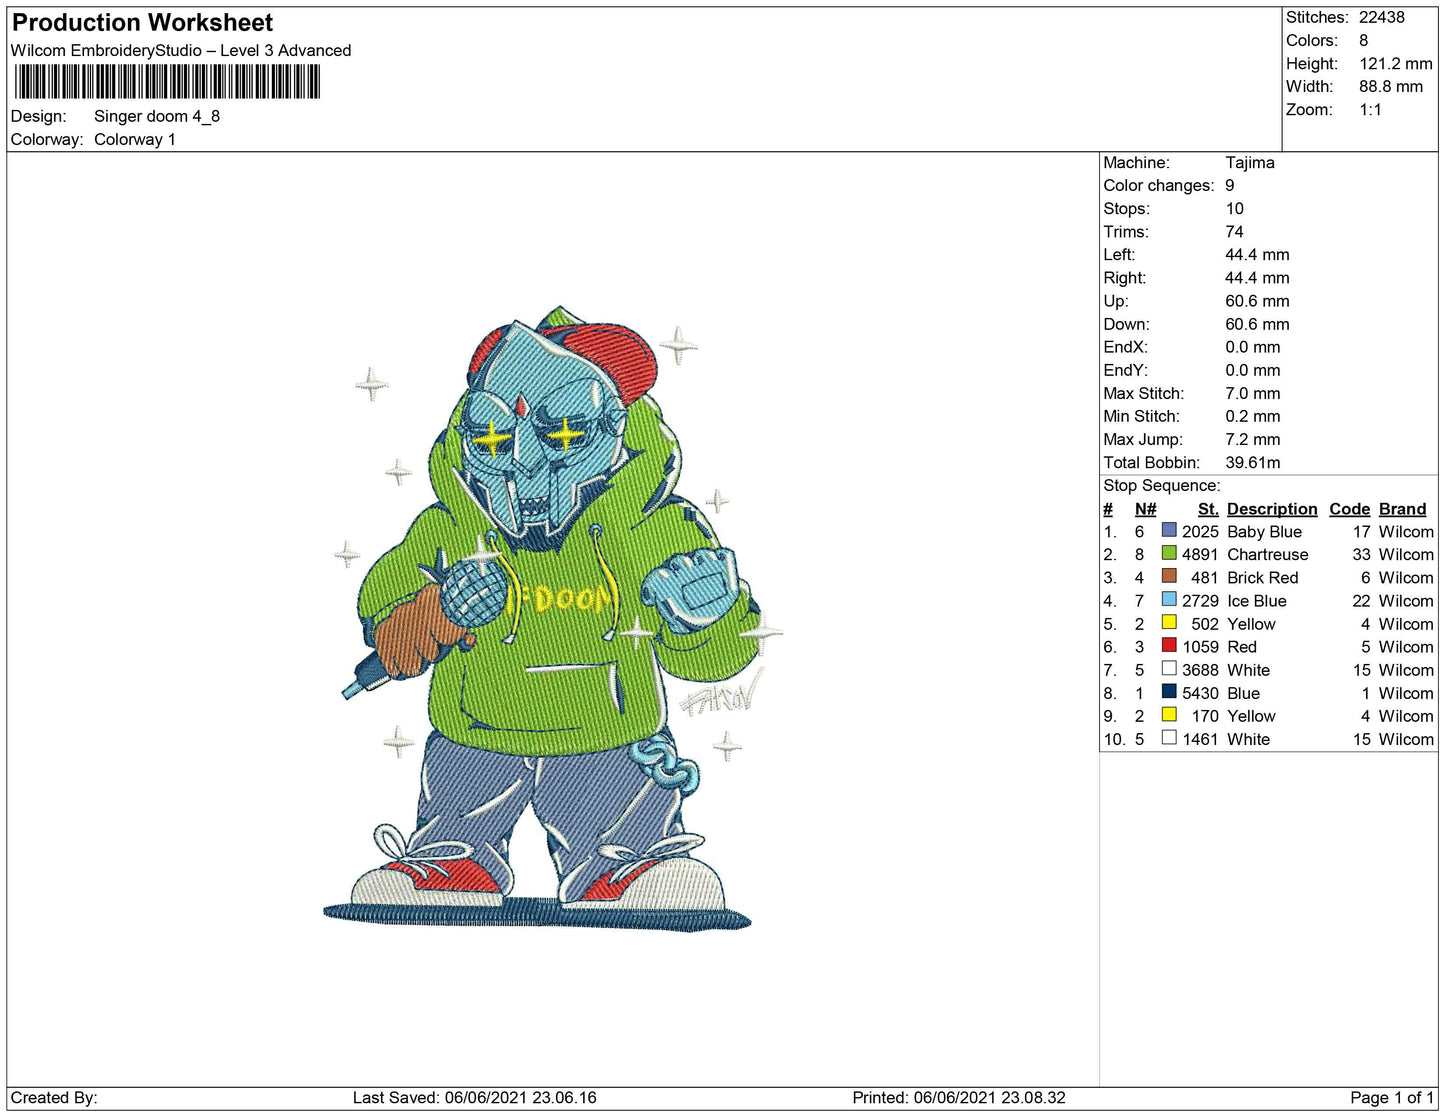The width and height of the screenshot is (1445, 1112).
Task: Click the Red color swatch in row 6
Action: point(1169,645)
